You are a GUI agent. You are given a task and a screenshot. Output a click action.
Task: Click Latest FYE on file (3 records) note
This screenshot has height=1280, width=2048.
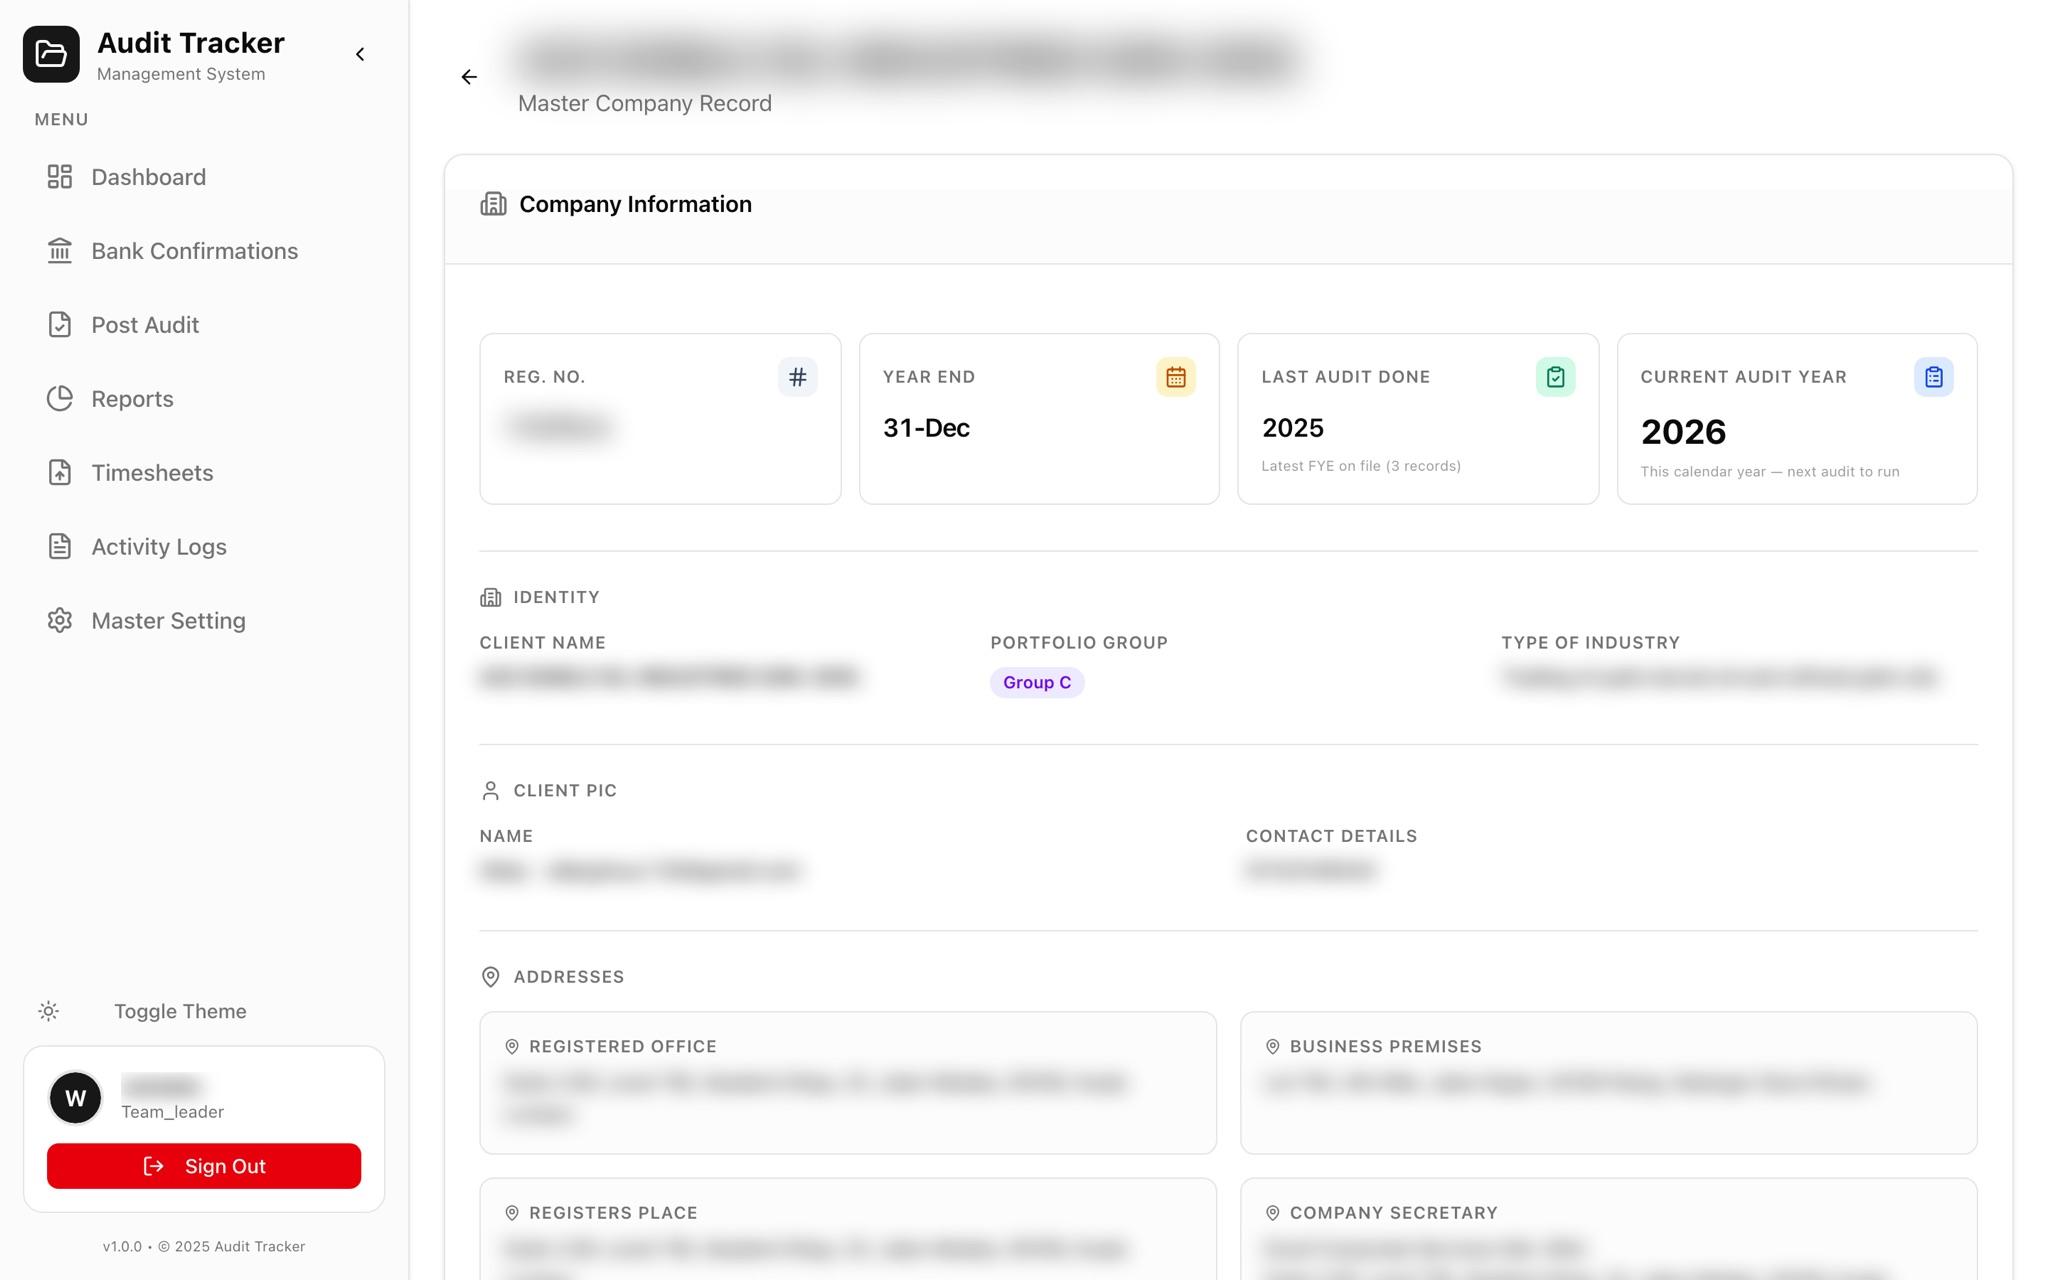(1361, 466)
